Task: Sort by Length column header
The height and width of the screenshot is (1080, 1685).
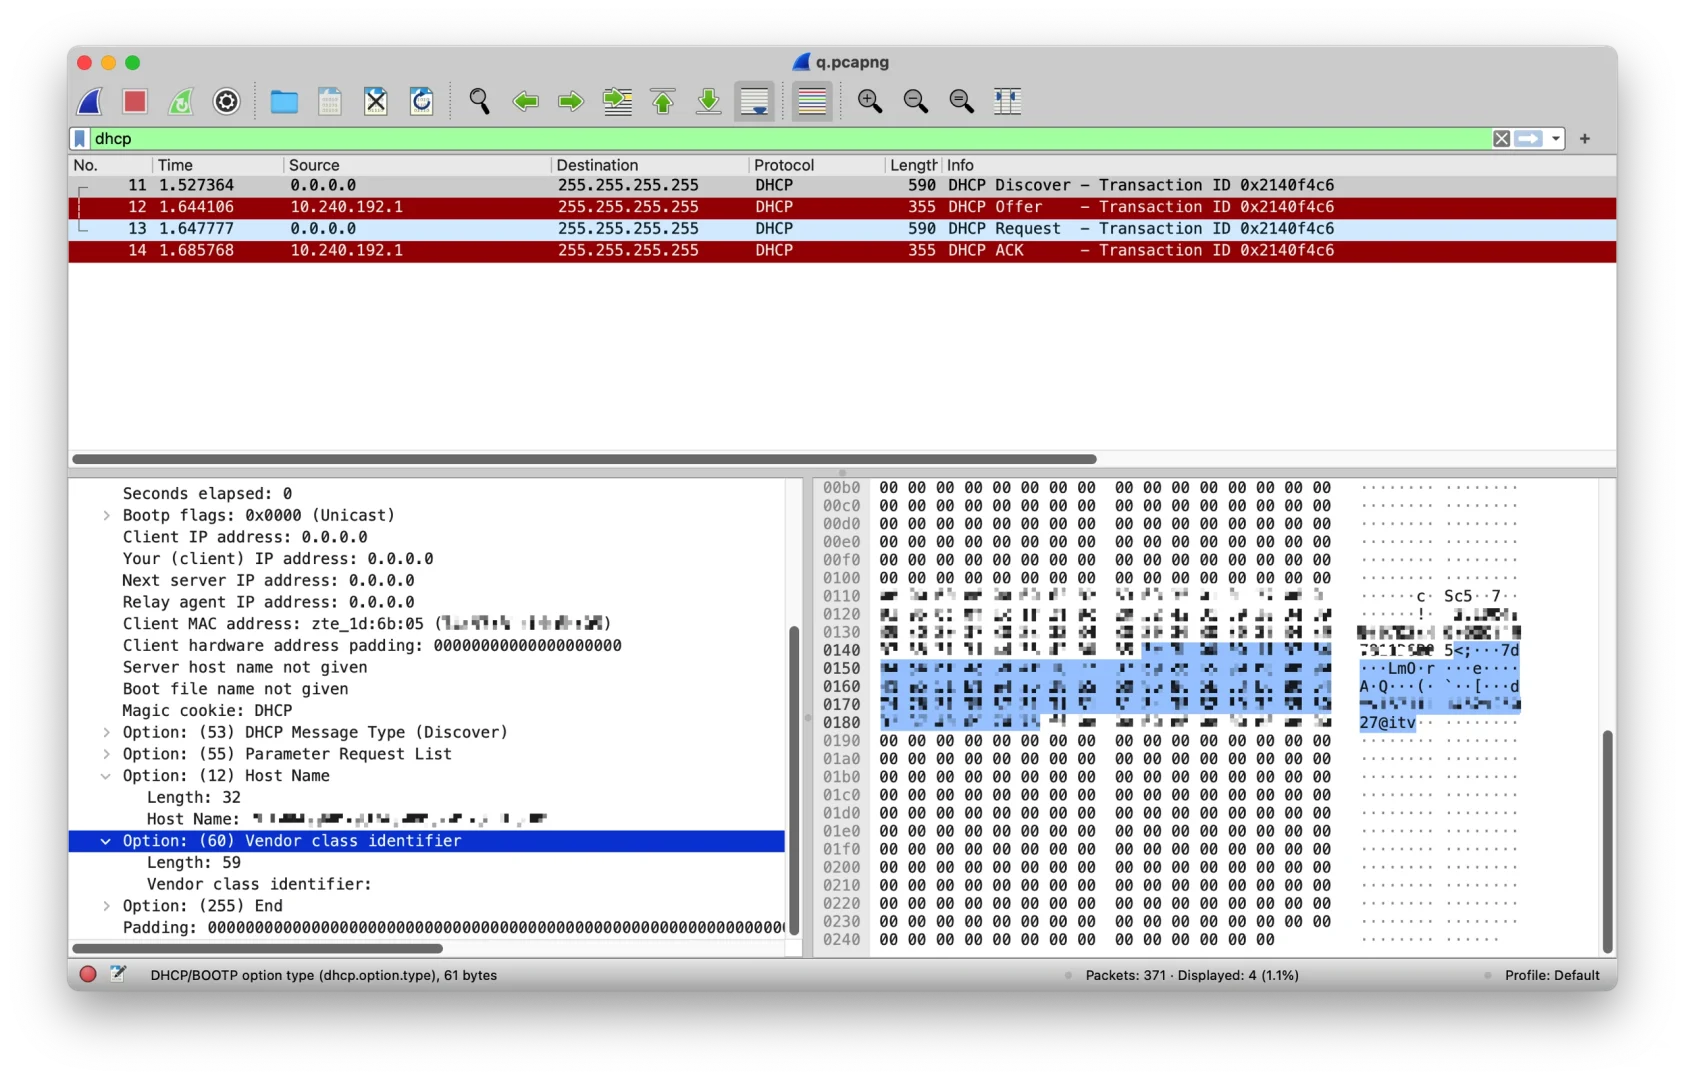Action: [913, 165]
